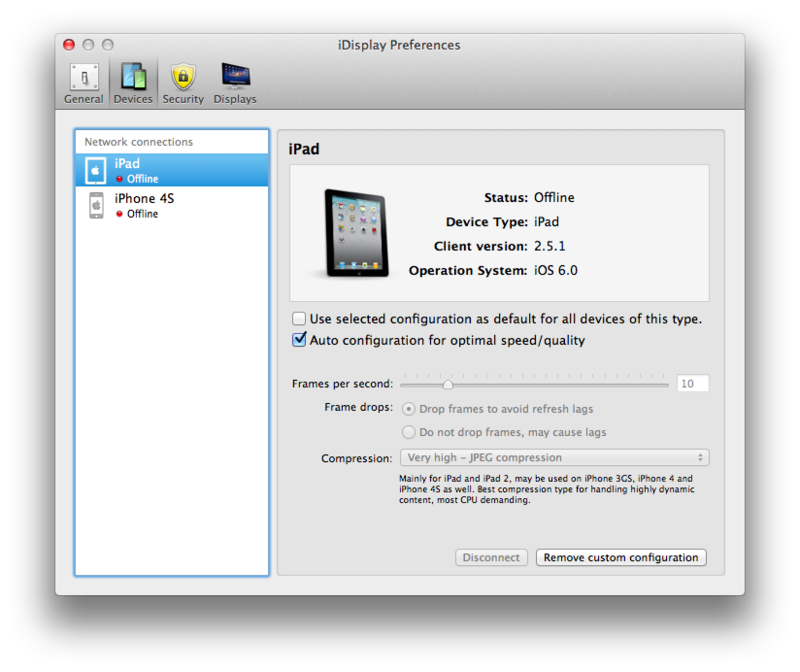Uncheck Auto configuration for optimal speed/quality
The width and height of the screenshot is (800, 672).
tap(299, 340)
